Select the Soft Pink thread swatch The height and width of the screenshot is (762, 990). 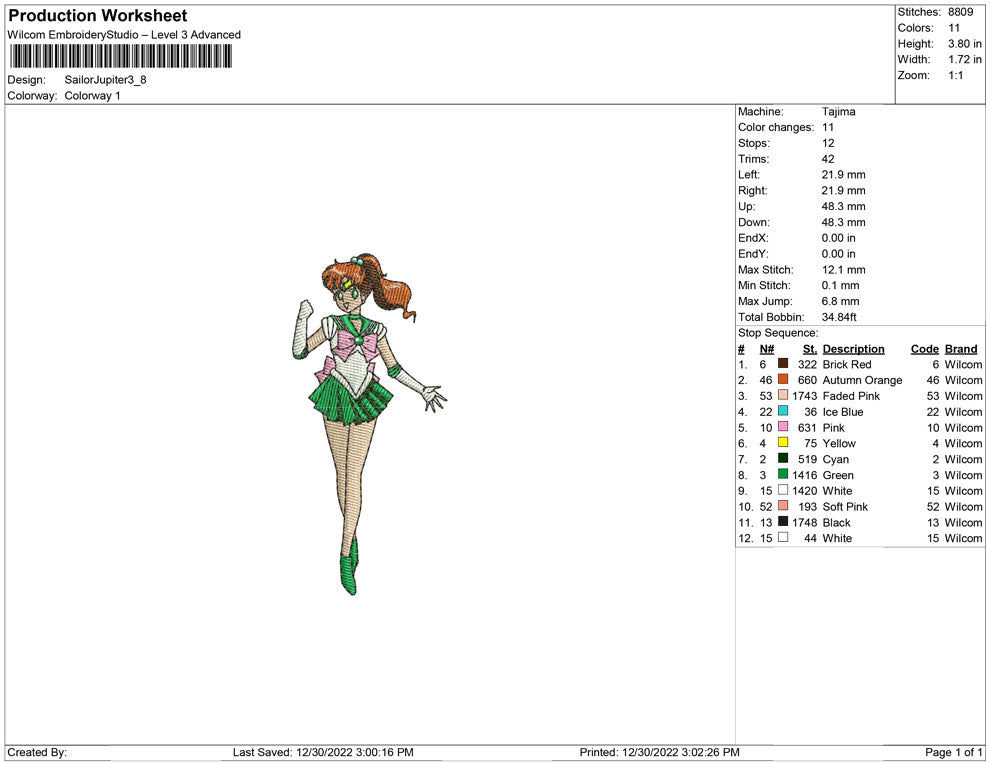coord(781,507)
